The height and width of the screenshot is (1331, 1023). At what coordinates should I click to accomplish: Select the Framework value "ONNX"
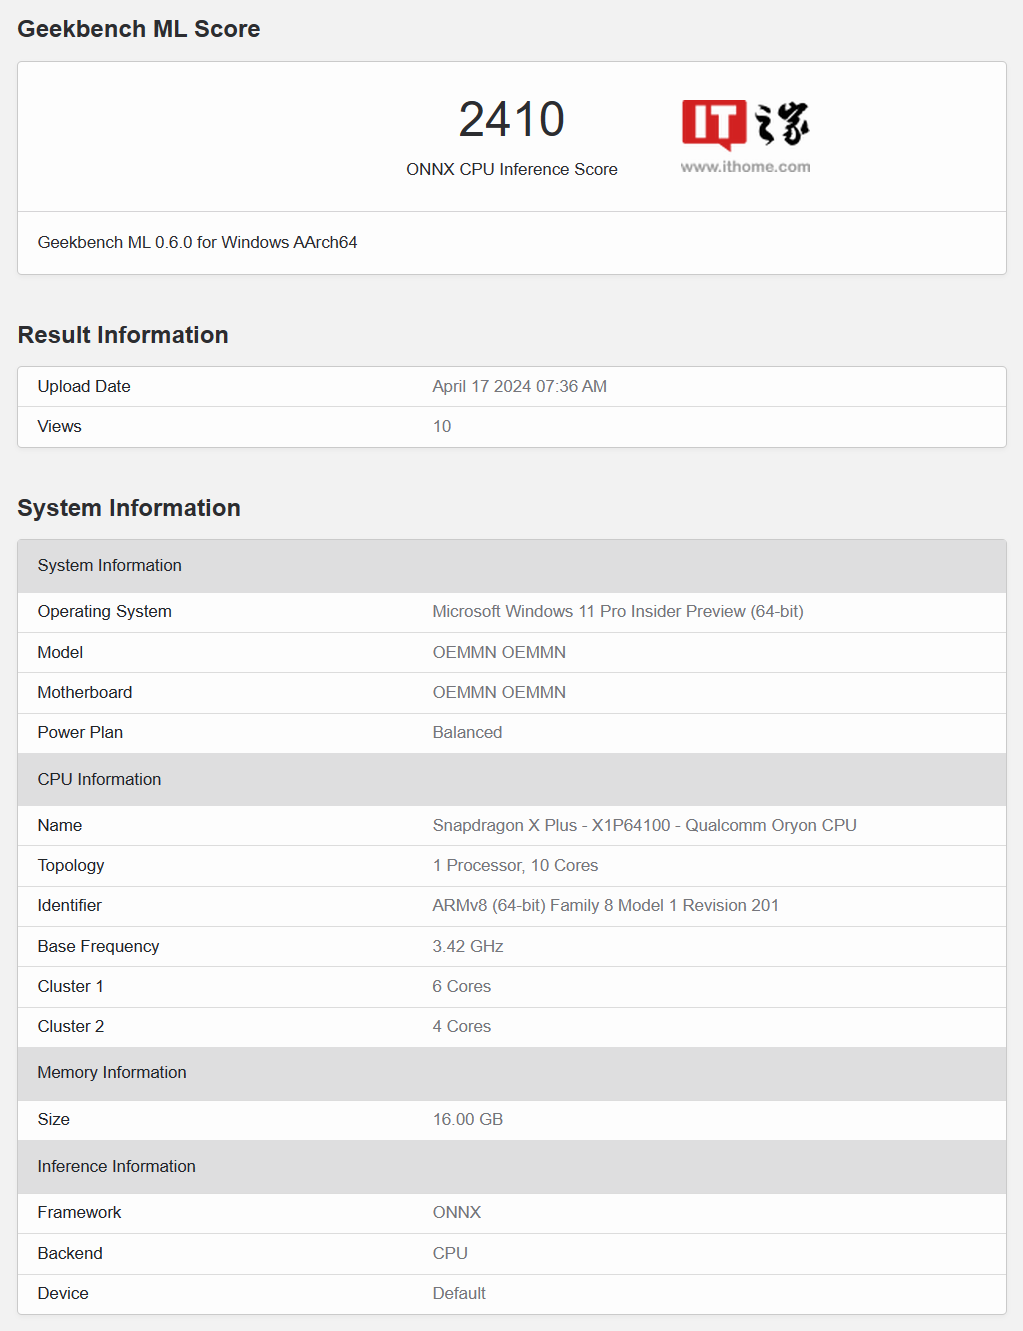tap(457, 1213)
